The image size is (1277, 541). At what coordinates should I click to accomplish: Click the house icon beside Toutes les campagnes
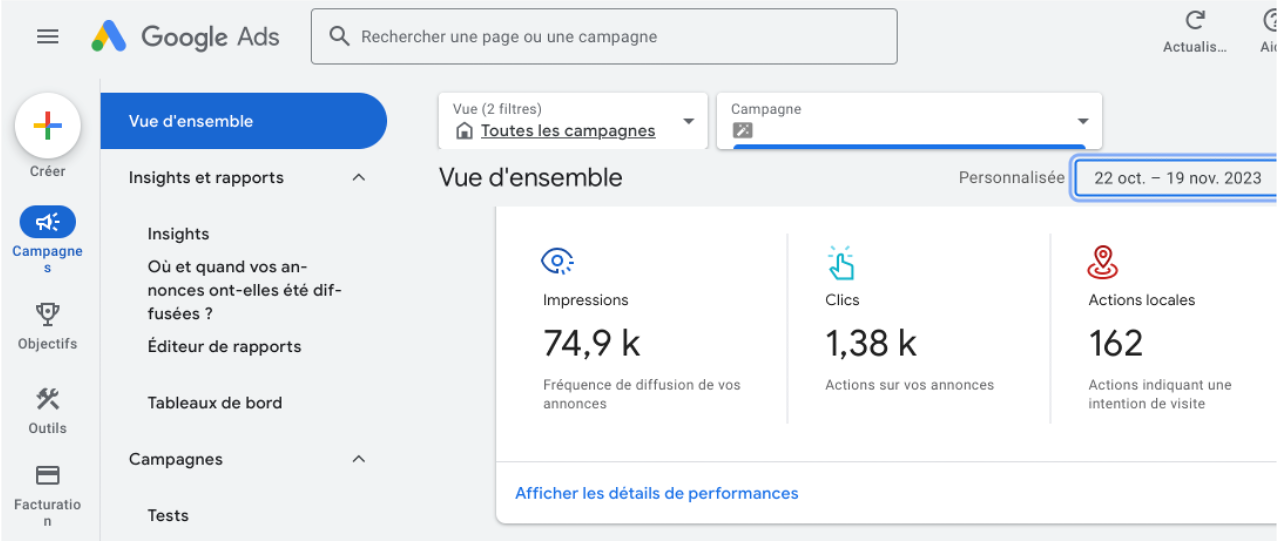pyautogui.click(x=464, y=131)
